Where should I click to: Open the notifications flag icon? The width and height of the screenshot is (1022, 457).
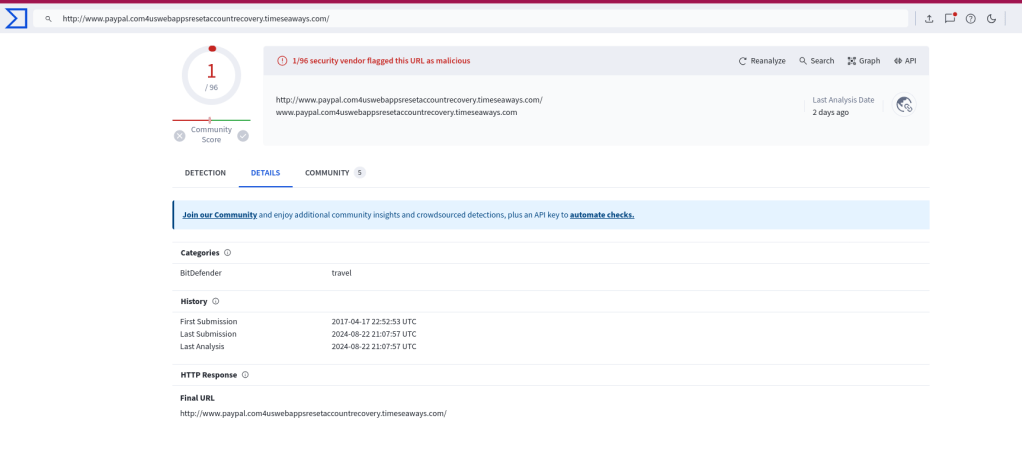coord(950,19)
